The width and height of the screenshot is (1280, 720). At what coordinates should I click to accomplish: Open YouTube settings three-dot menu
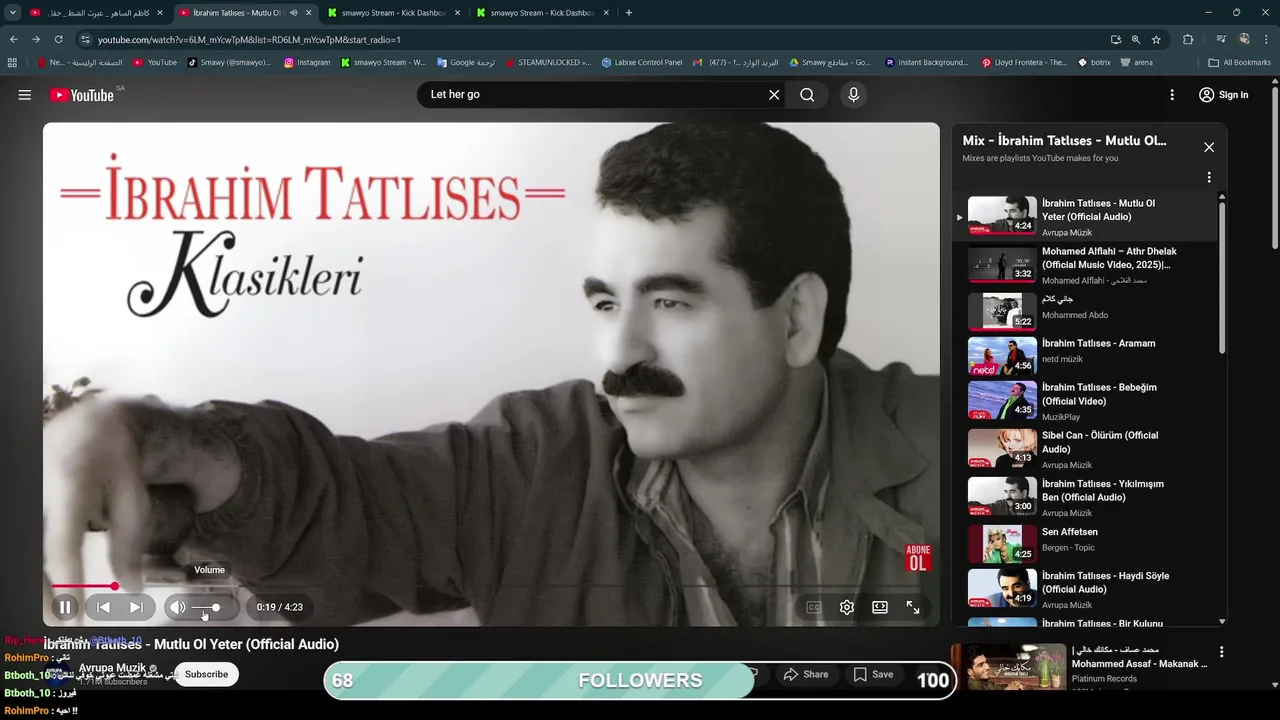click(x=1172, y=95)
